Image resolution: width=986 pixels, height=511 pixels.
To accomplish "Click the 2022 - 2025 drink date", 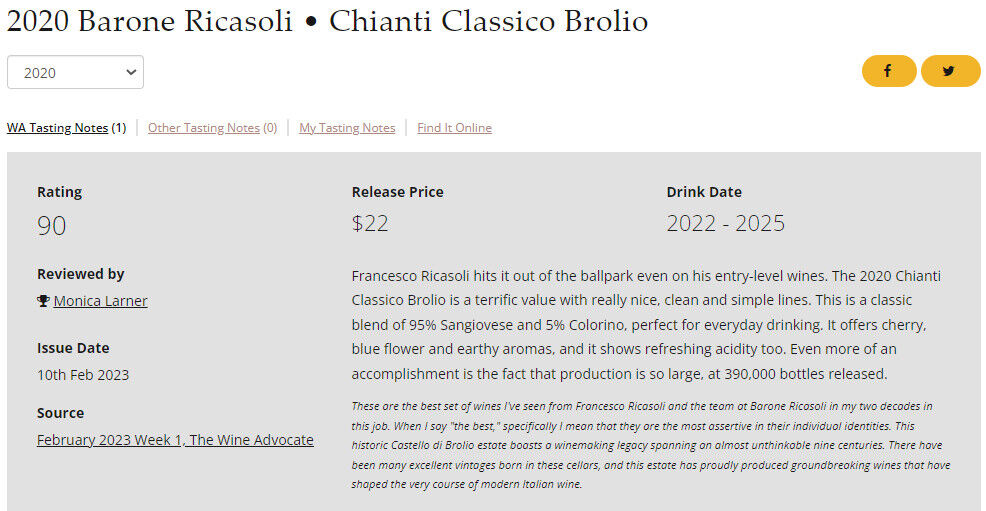I will tap(725, 223).
